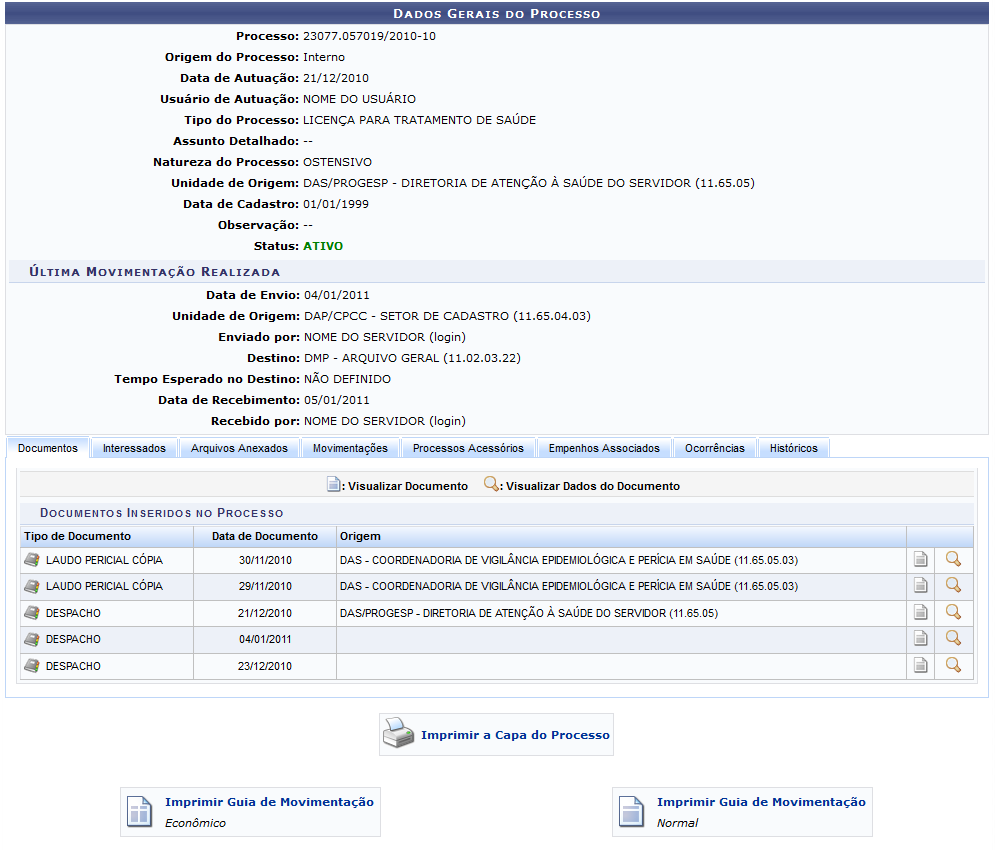Click the Data de Recebimento value 05/01/2011

pyautogui.click(x=336, y=400)
